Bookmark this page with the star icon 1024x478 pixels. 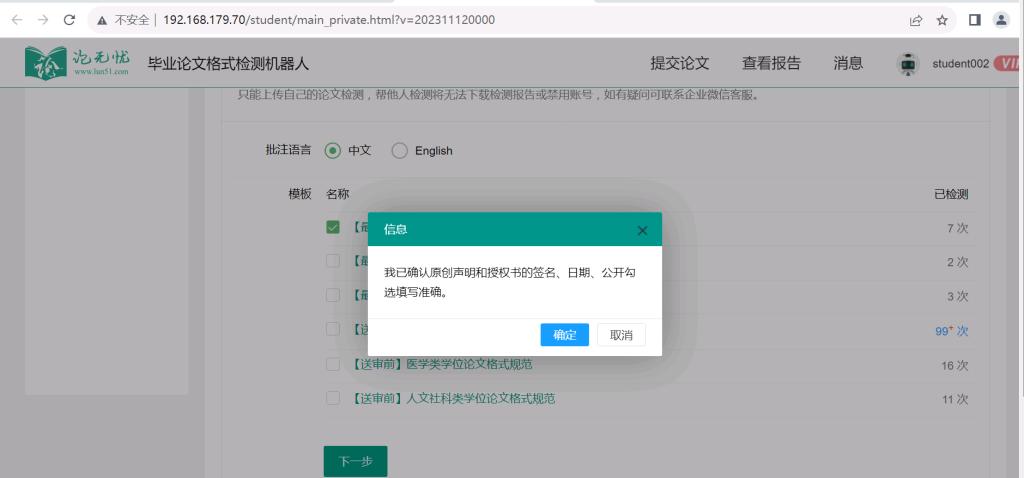click(942, 20)
